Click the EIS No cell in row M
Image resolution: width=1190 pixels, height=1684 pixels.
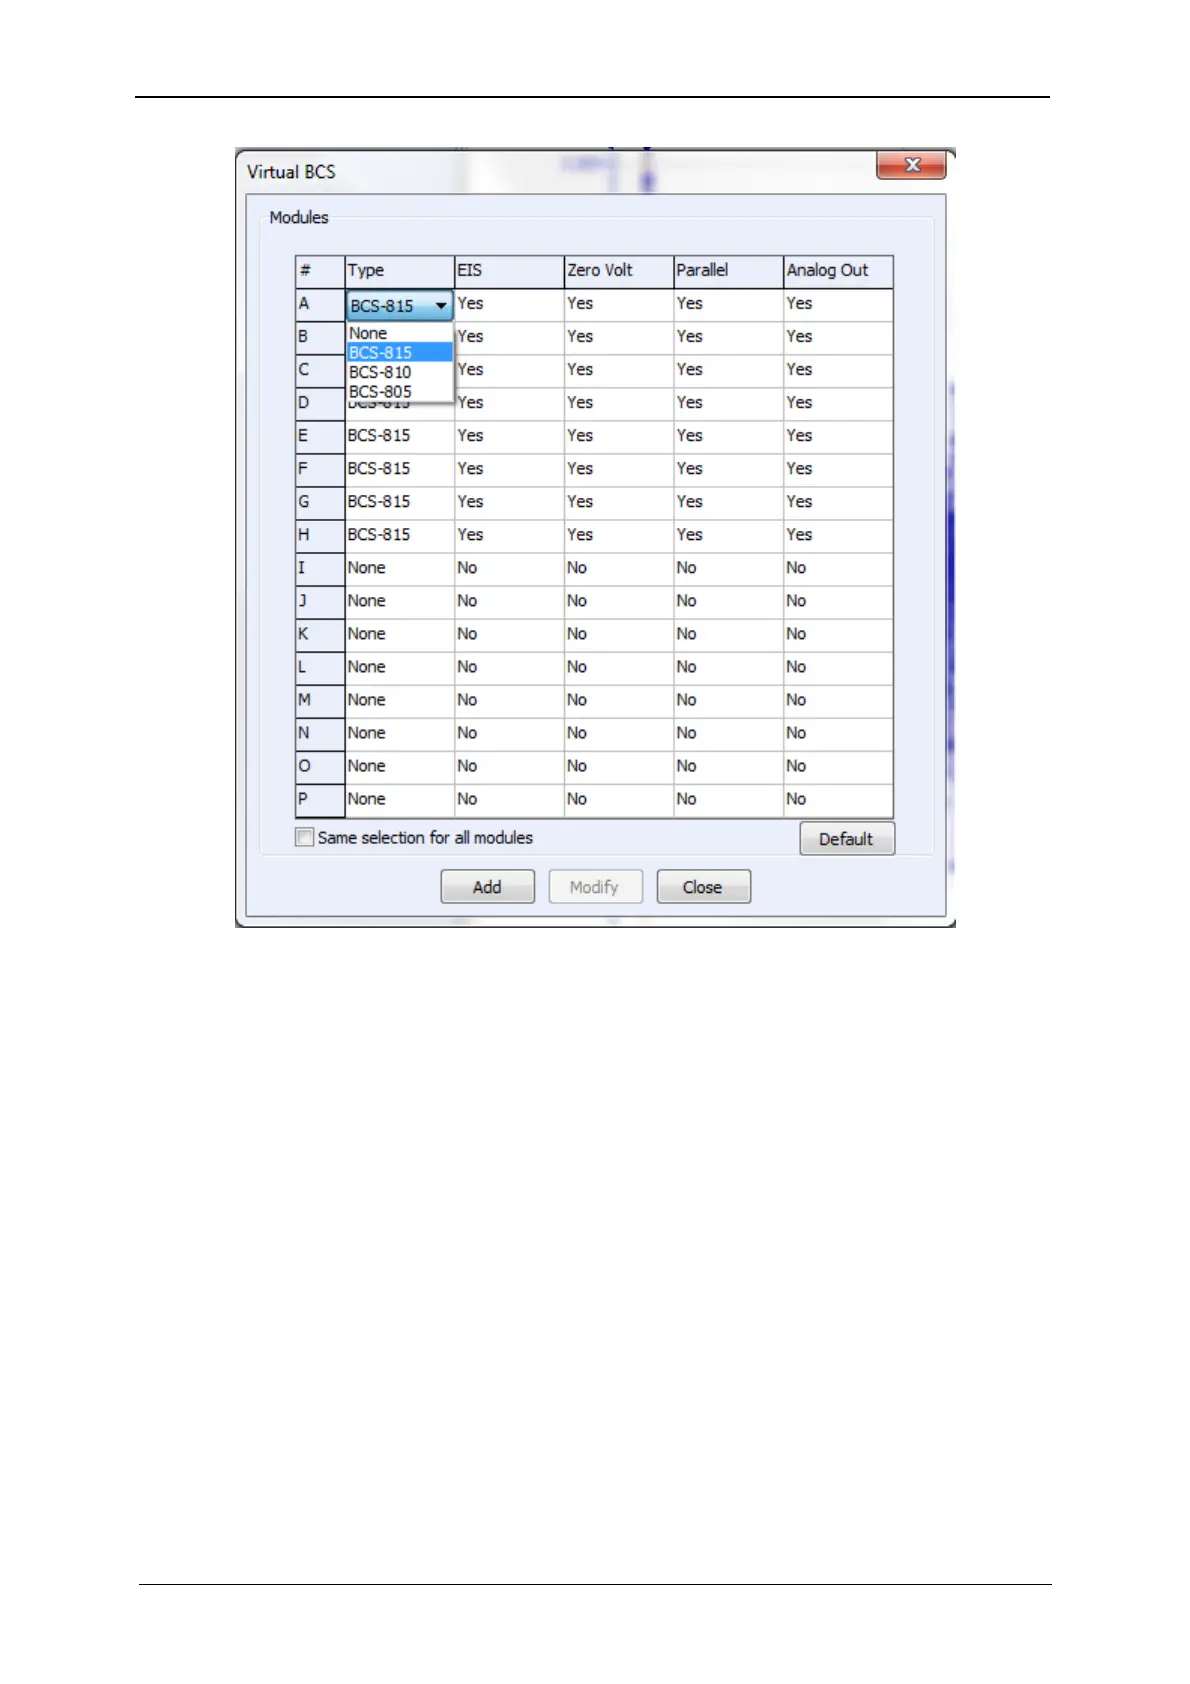coord(510,700)
